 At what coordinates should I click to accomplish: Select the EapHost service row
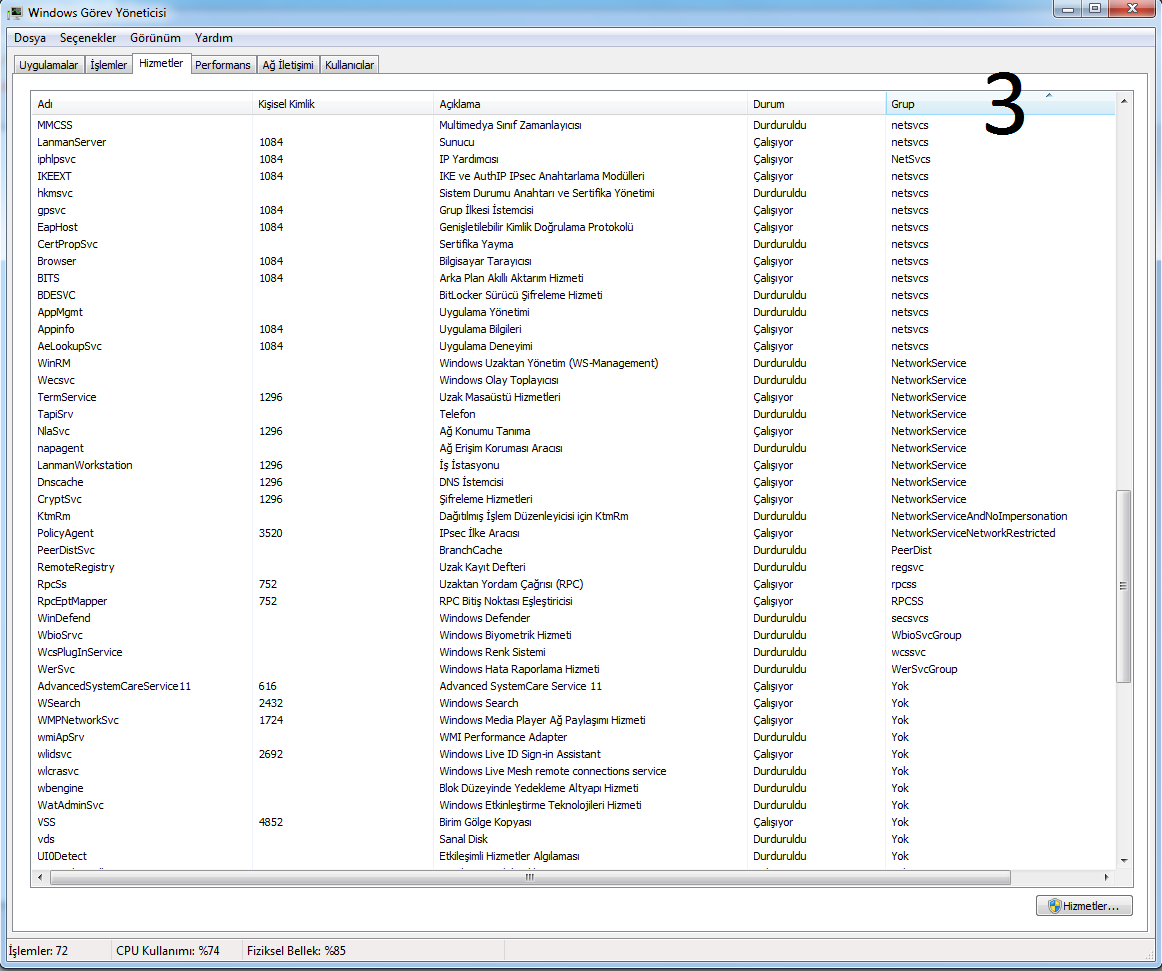click(x=573, y=228)
